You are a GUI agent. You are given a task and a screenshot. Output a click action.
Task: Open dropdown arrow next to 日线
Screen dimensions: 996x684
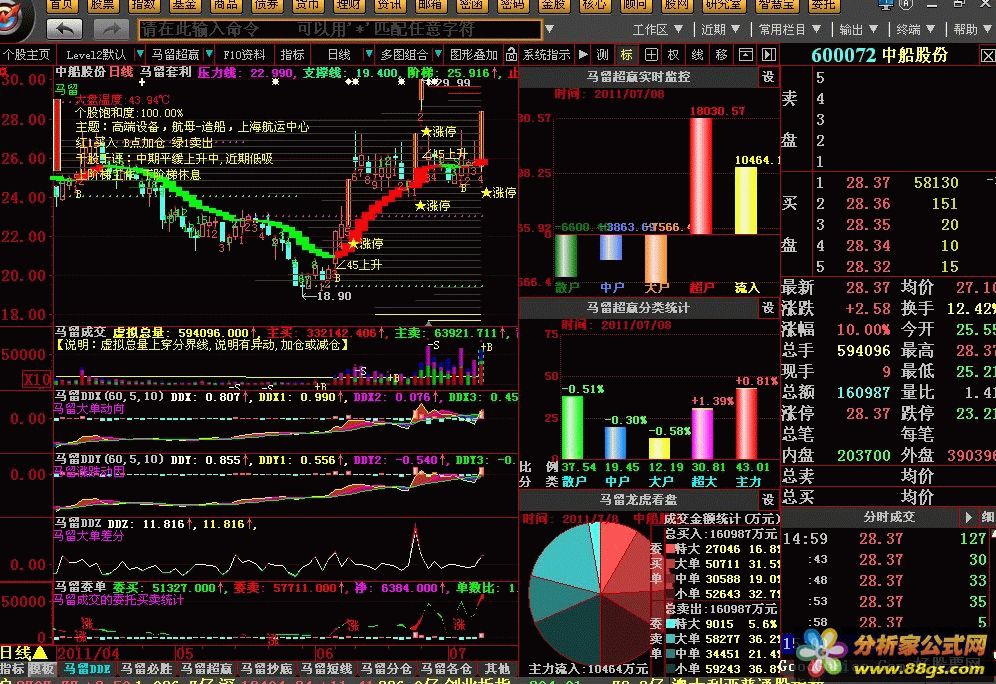(x=368, y=55)
